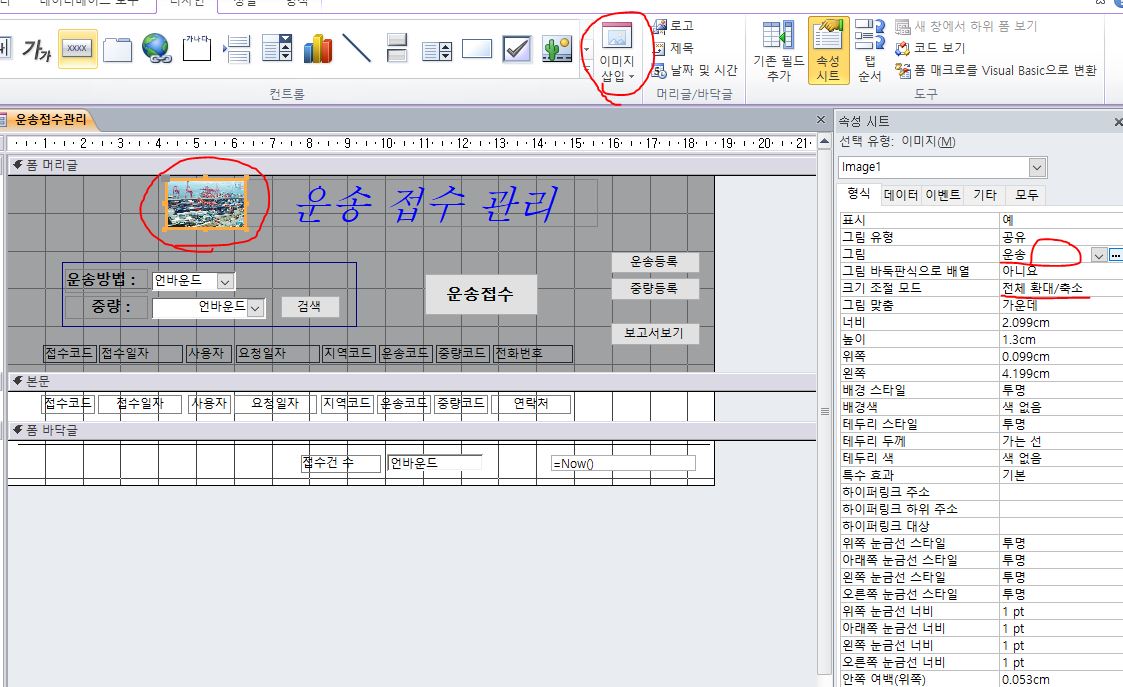The image size is (1123, 687).
Task: Open the 탭 순서 tab order tool
Action: tap(869, 50)
